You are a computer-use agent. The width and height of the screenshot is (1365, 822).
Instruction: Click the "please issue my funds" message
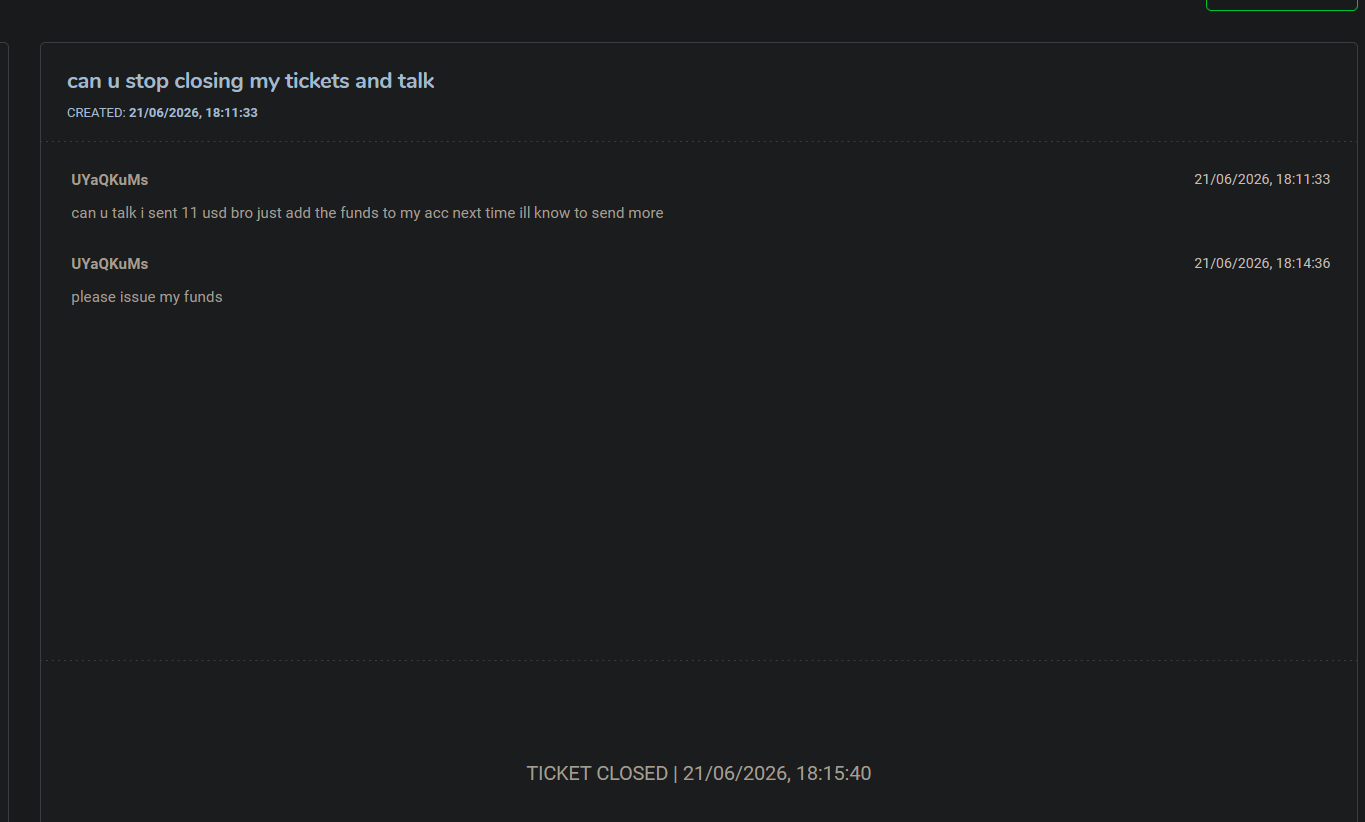147,297
